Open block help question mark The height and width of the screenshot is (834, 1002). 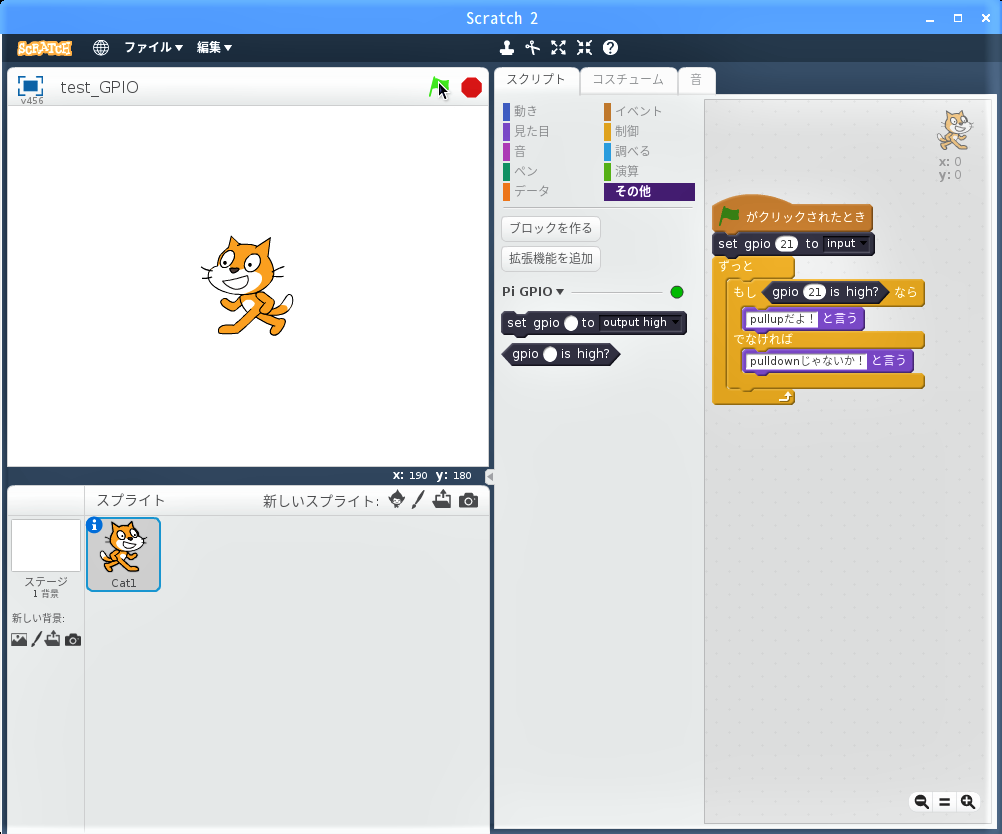tap(610, 47)
